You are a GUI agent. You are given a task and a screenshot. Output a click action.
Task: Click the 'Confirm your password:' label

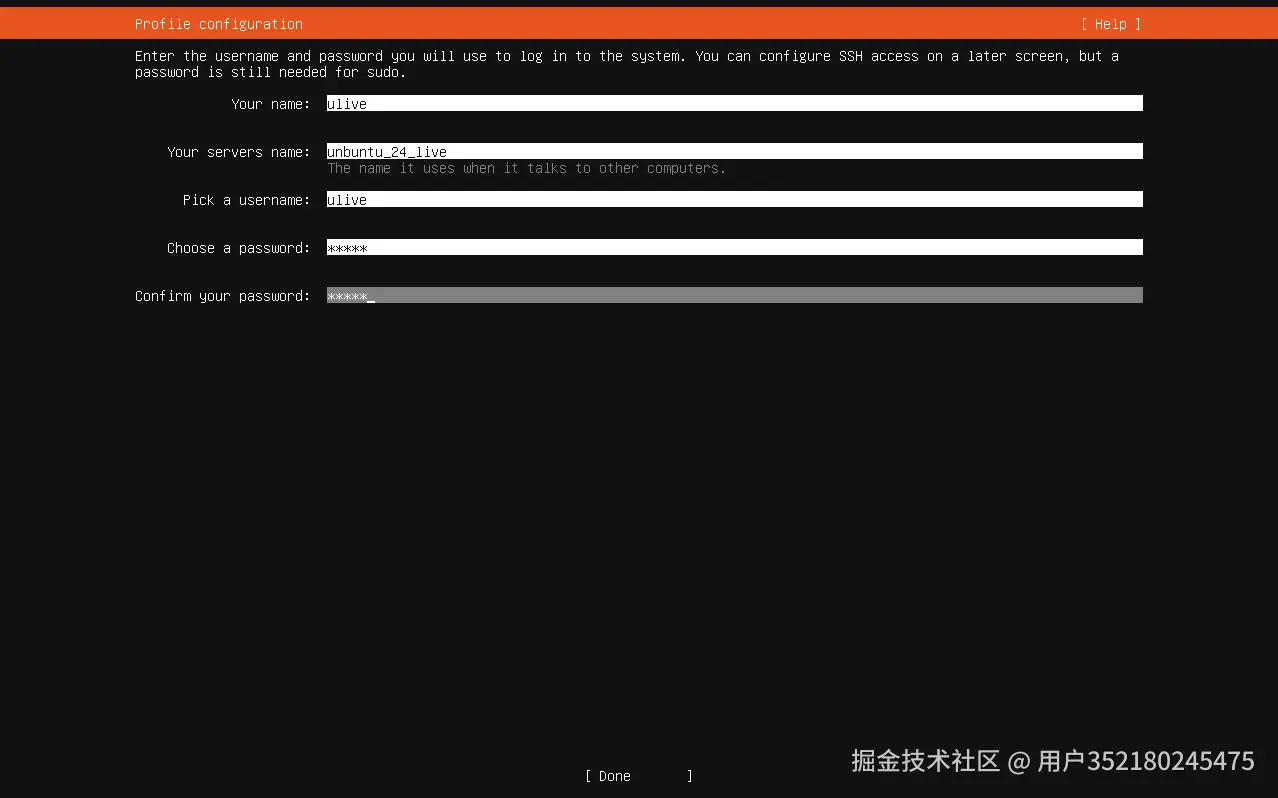223,296
